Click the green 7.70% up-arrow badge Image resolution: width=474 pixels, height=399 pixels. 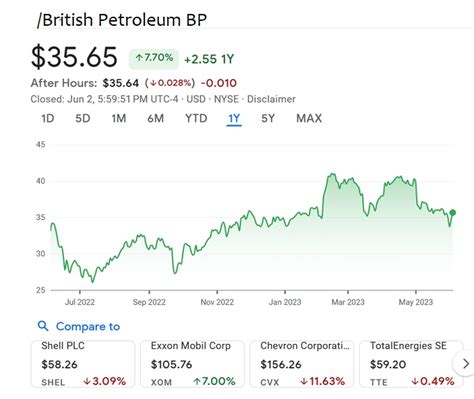(154, 59)
